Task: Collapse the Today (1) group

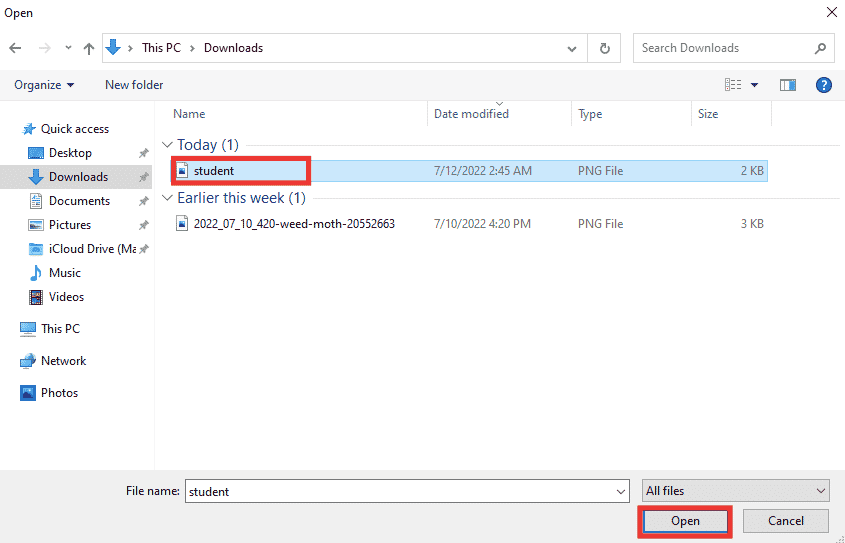Action: click(x=168, y=145)
